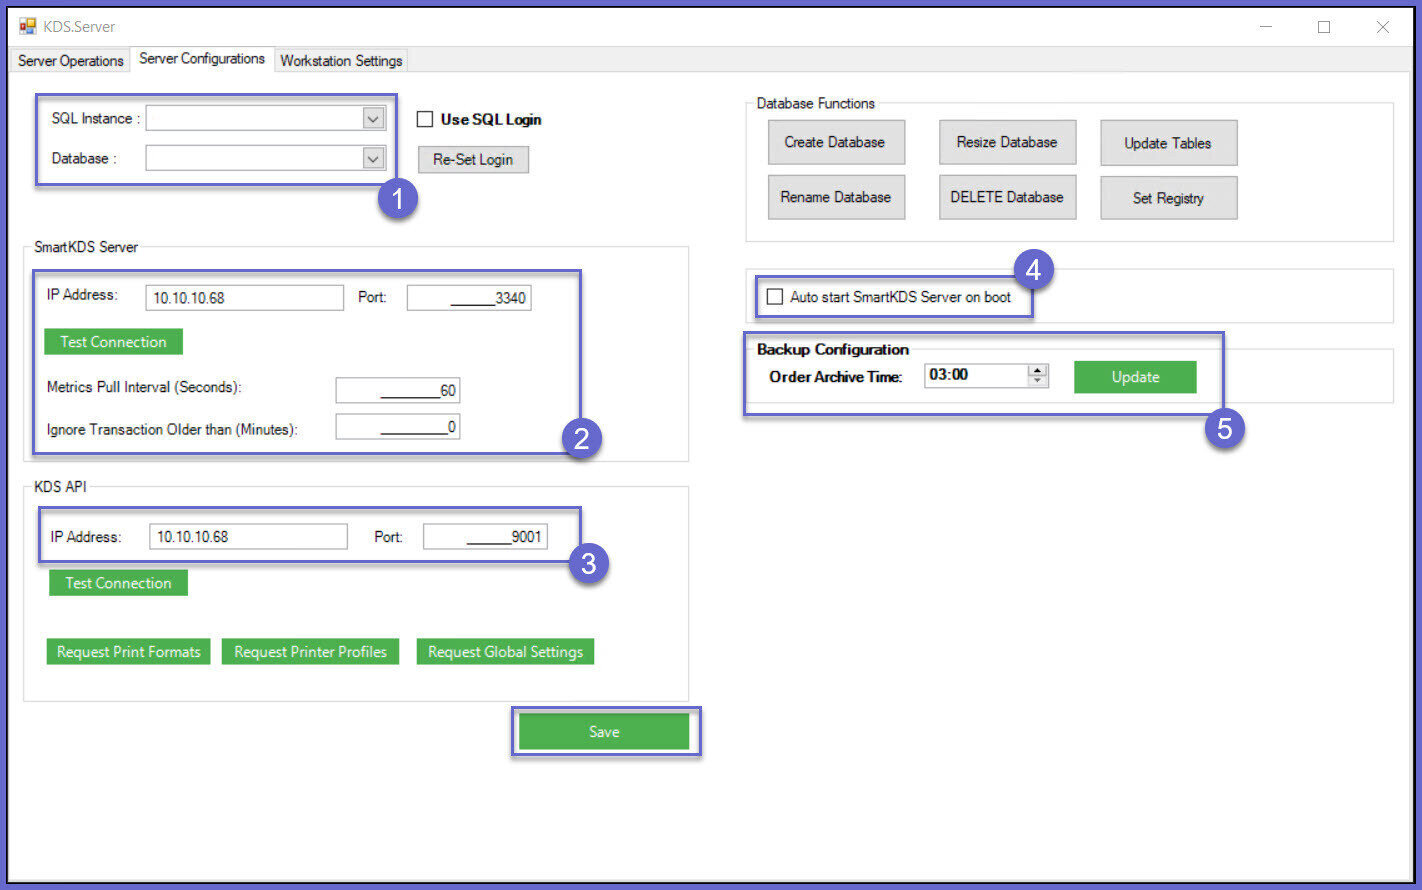Viewport: 1422px width, 890px height.
Task: Click the Resize Database button
Action: 1006,142
